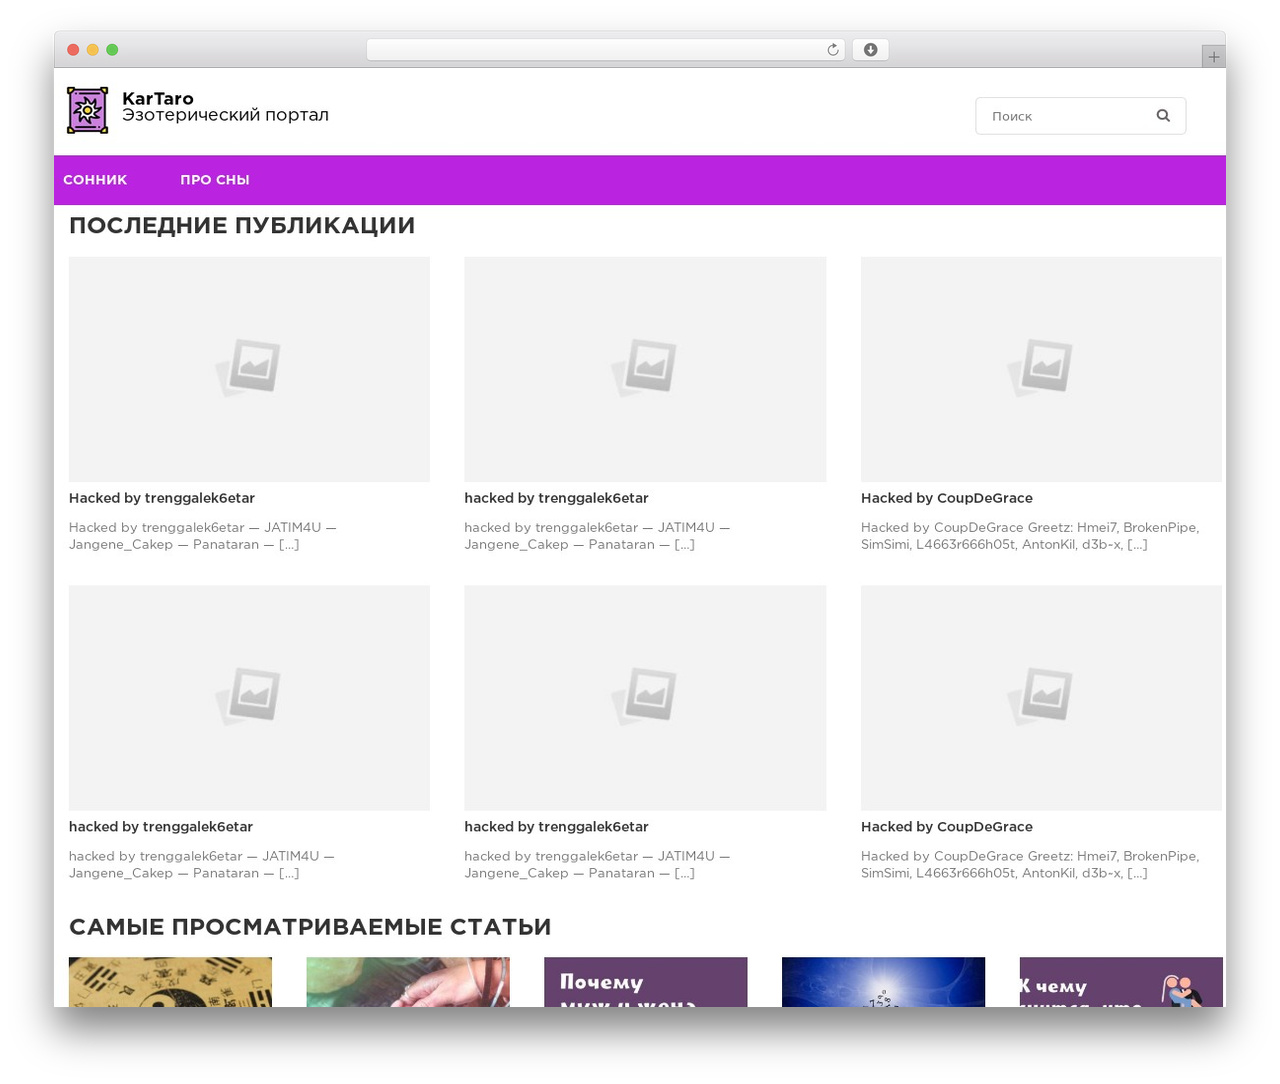Open the СОННИК menu item
The width and height of the screenshot is (1280, 1084).
[x=95, y=180]
